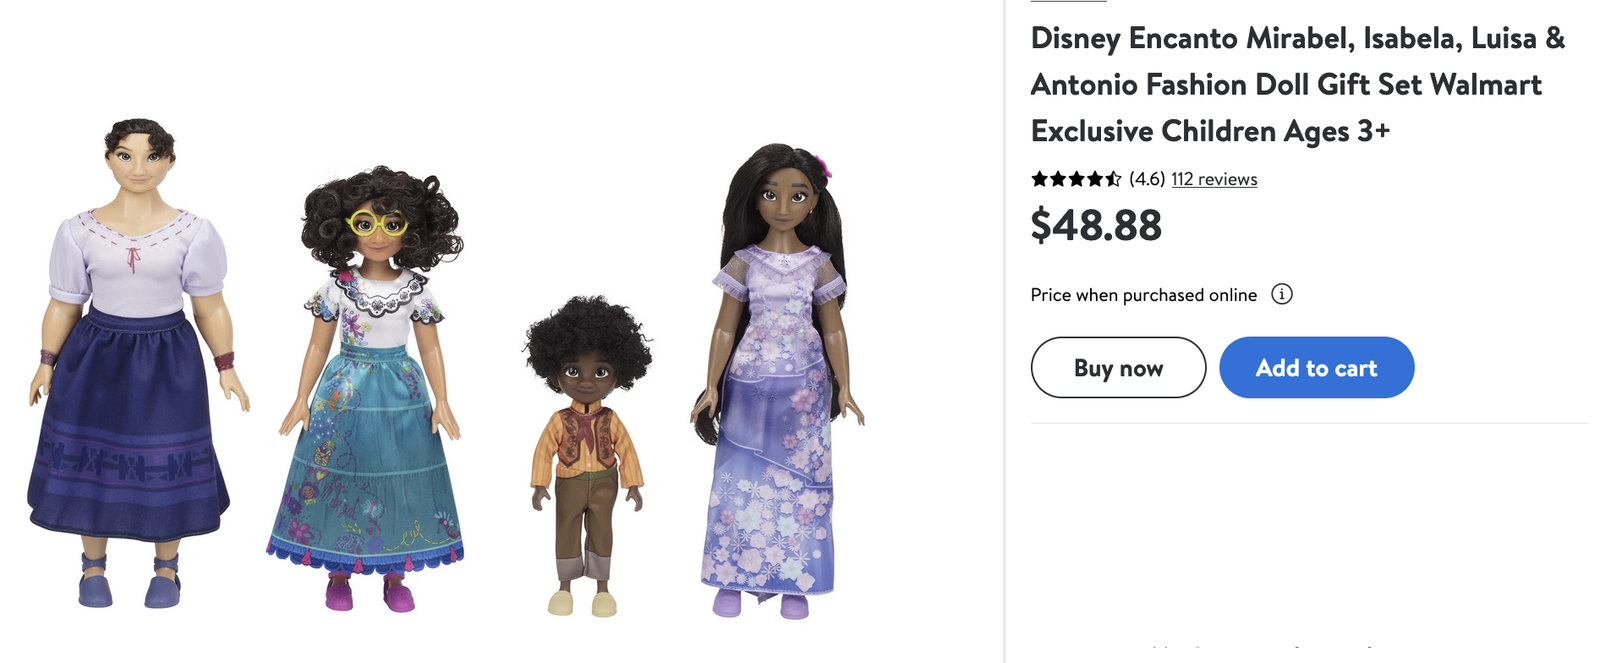Click the half-filled fifth rating star

click(1112, 179)
